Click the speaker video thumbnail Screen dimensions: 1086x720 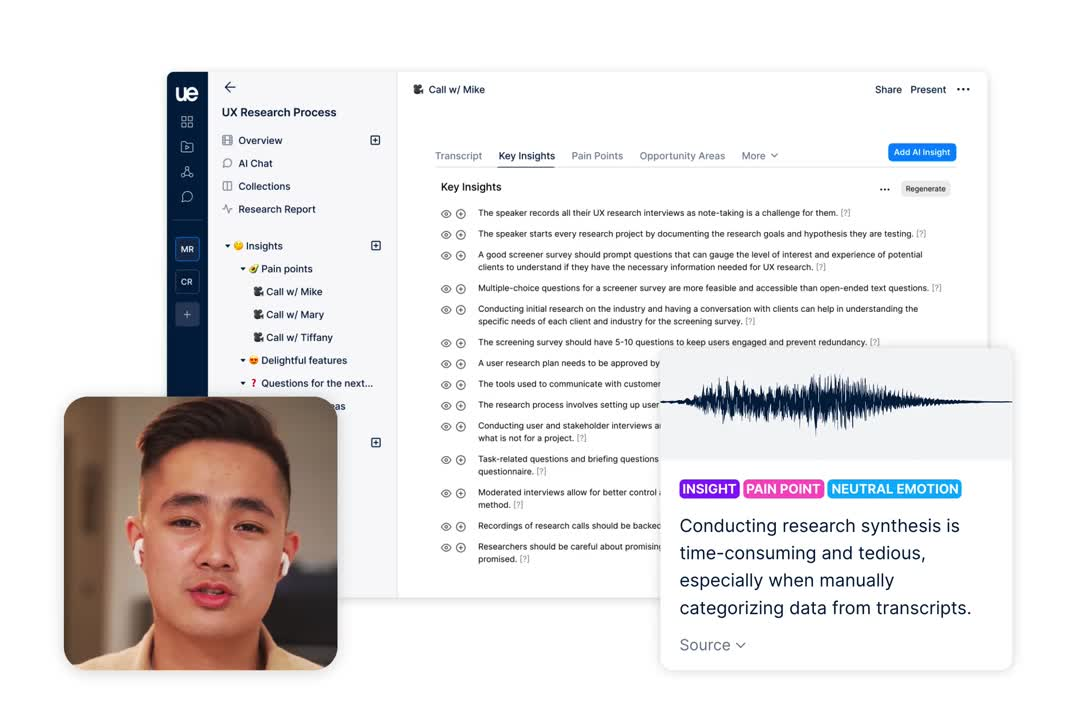point(201,532)
